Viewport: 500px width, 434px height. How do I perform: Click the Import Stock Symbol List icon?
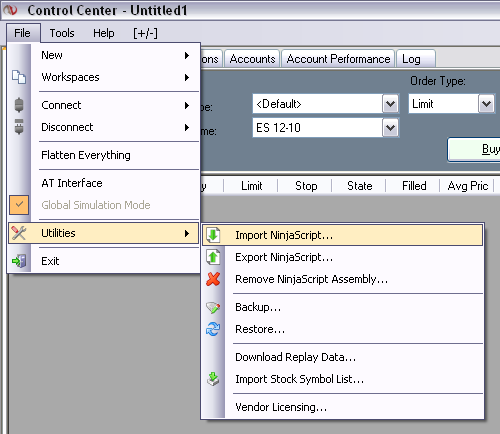point(213,379)
